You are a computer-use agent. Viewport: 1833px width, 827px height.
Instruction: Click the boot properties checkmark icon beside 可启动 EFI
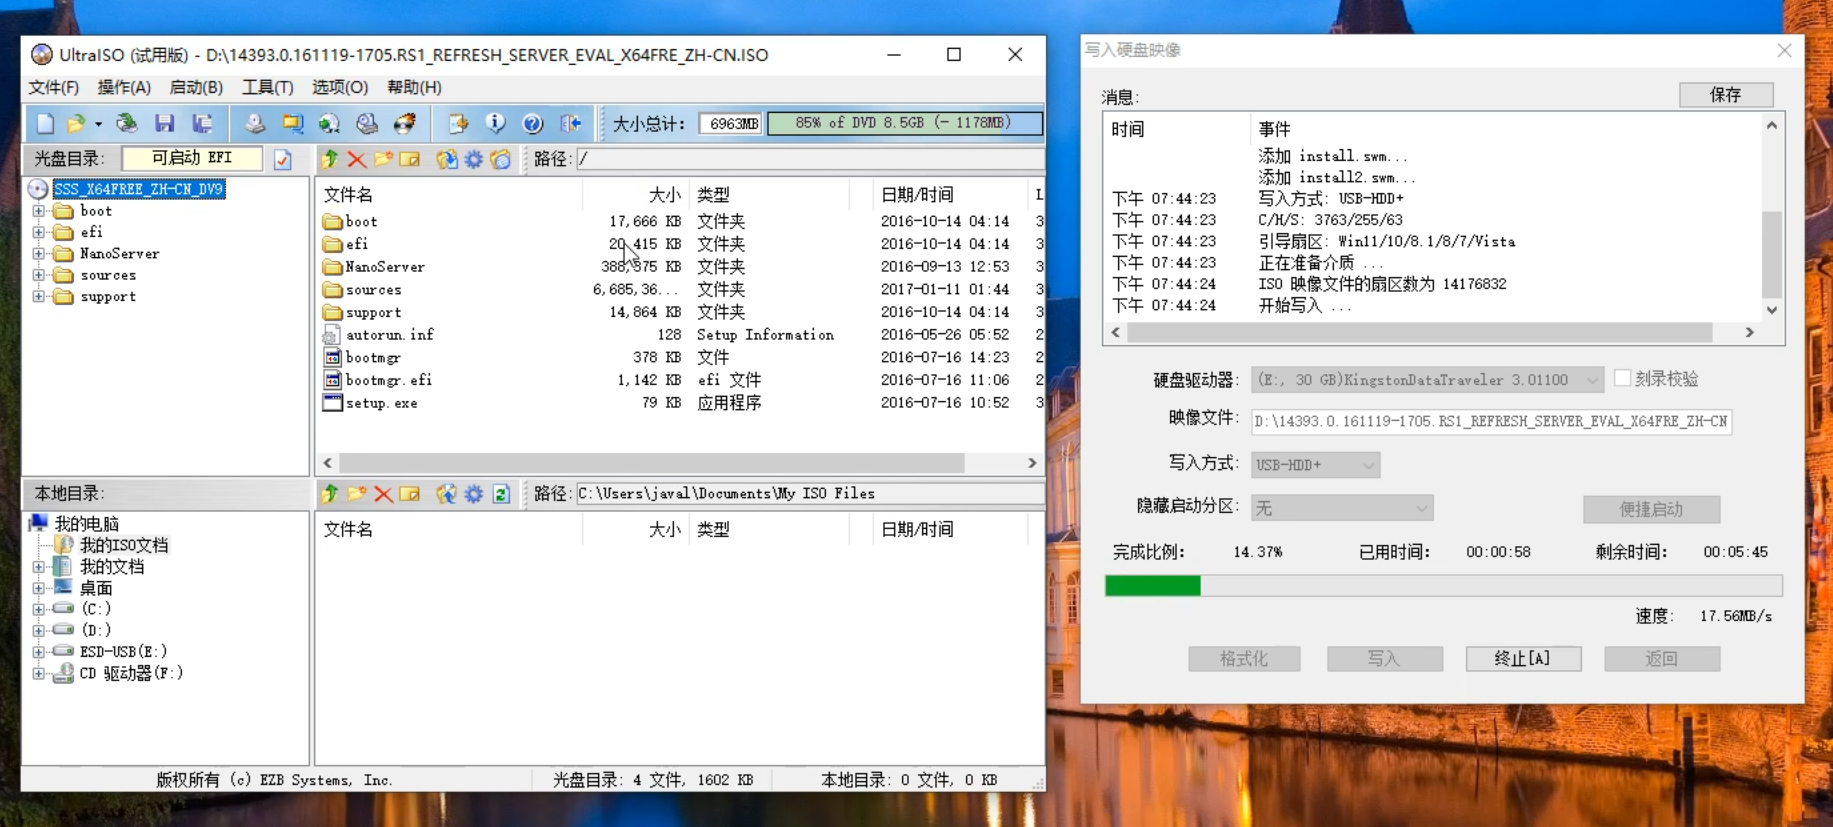coord(283,159)
